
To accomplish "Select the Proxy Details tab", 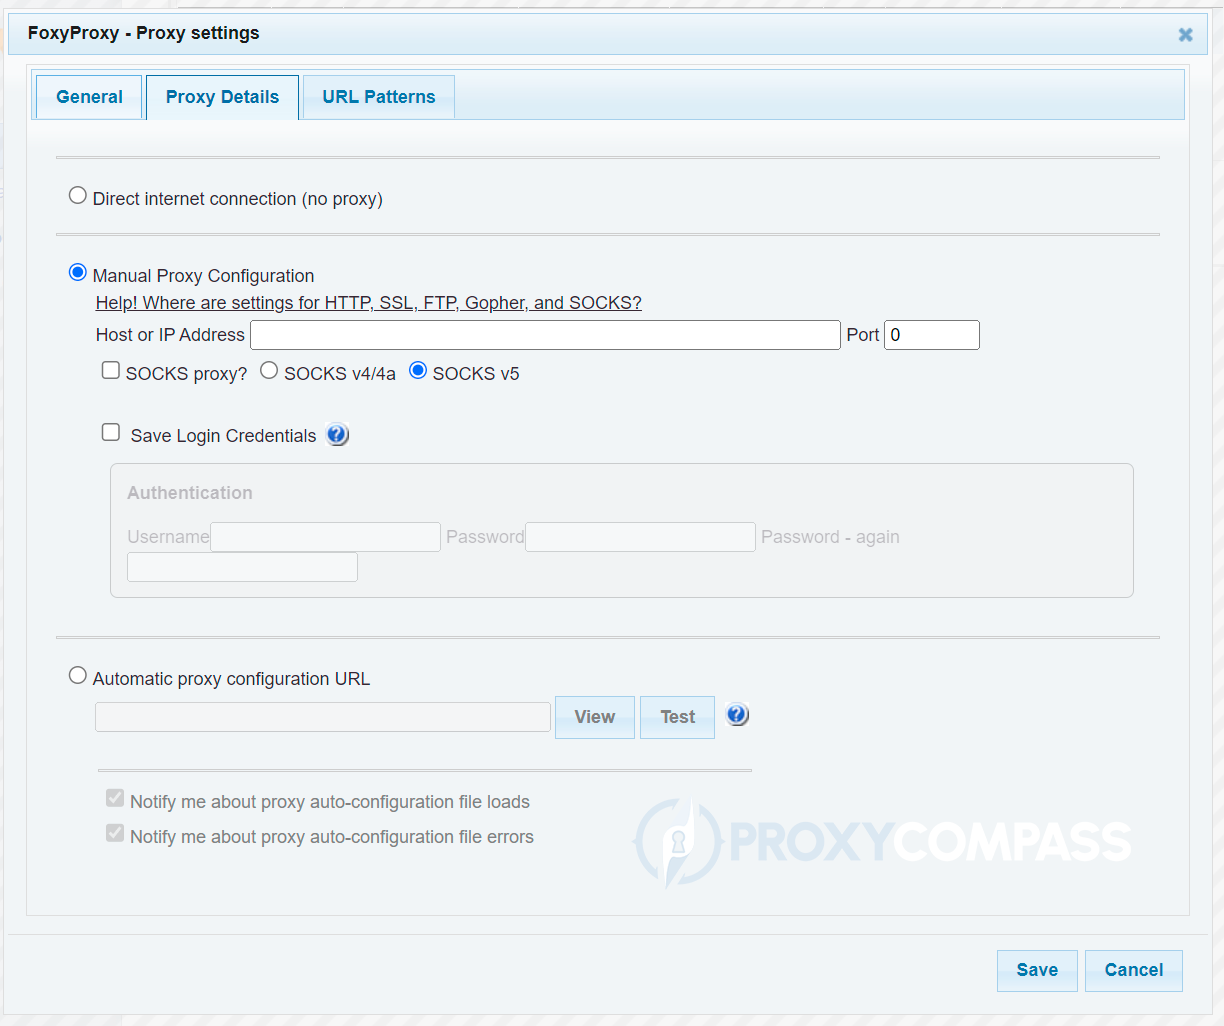I will (222, 97).
